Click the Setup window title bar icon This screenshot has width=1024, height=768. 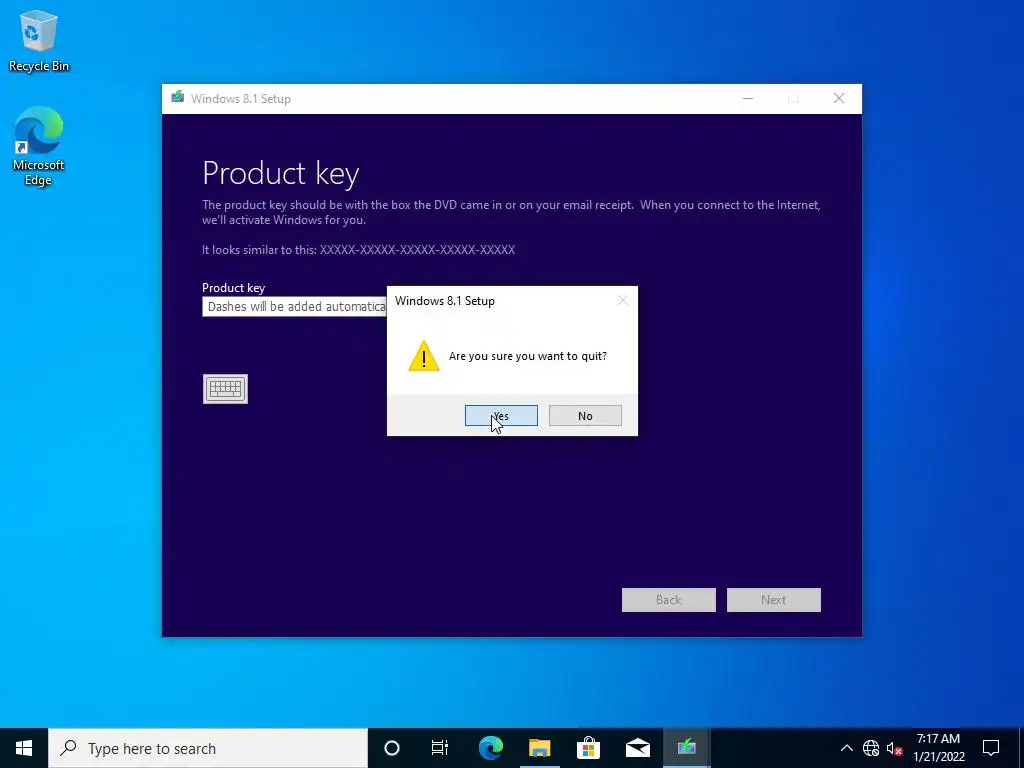178,98
